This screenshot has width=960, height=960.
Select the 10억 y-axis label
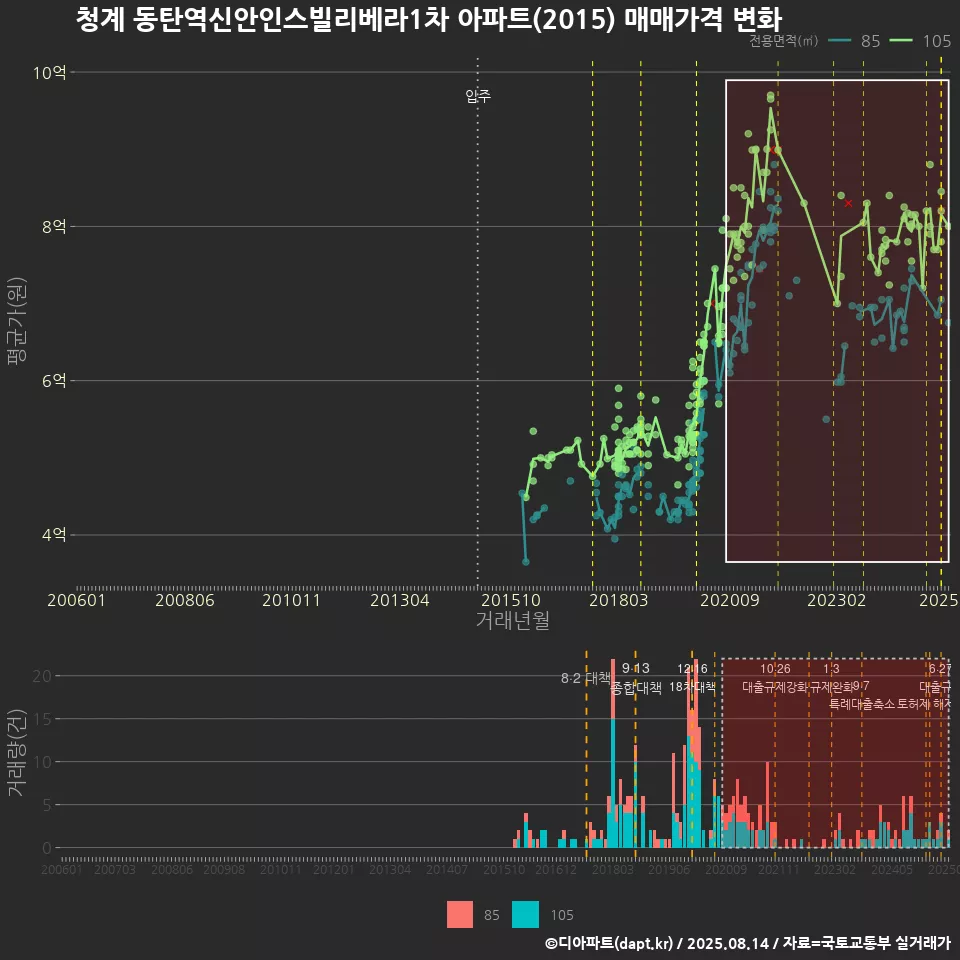[x=50, y=73]
